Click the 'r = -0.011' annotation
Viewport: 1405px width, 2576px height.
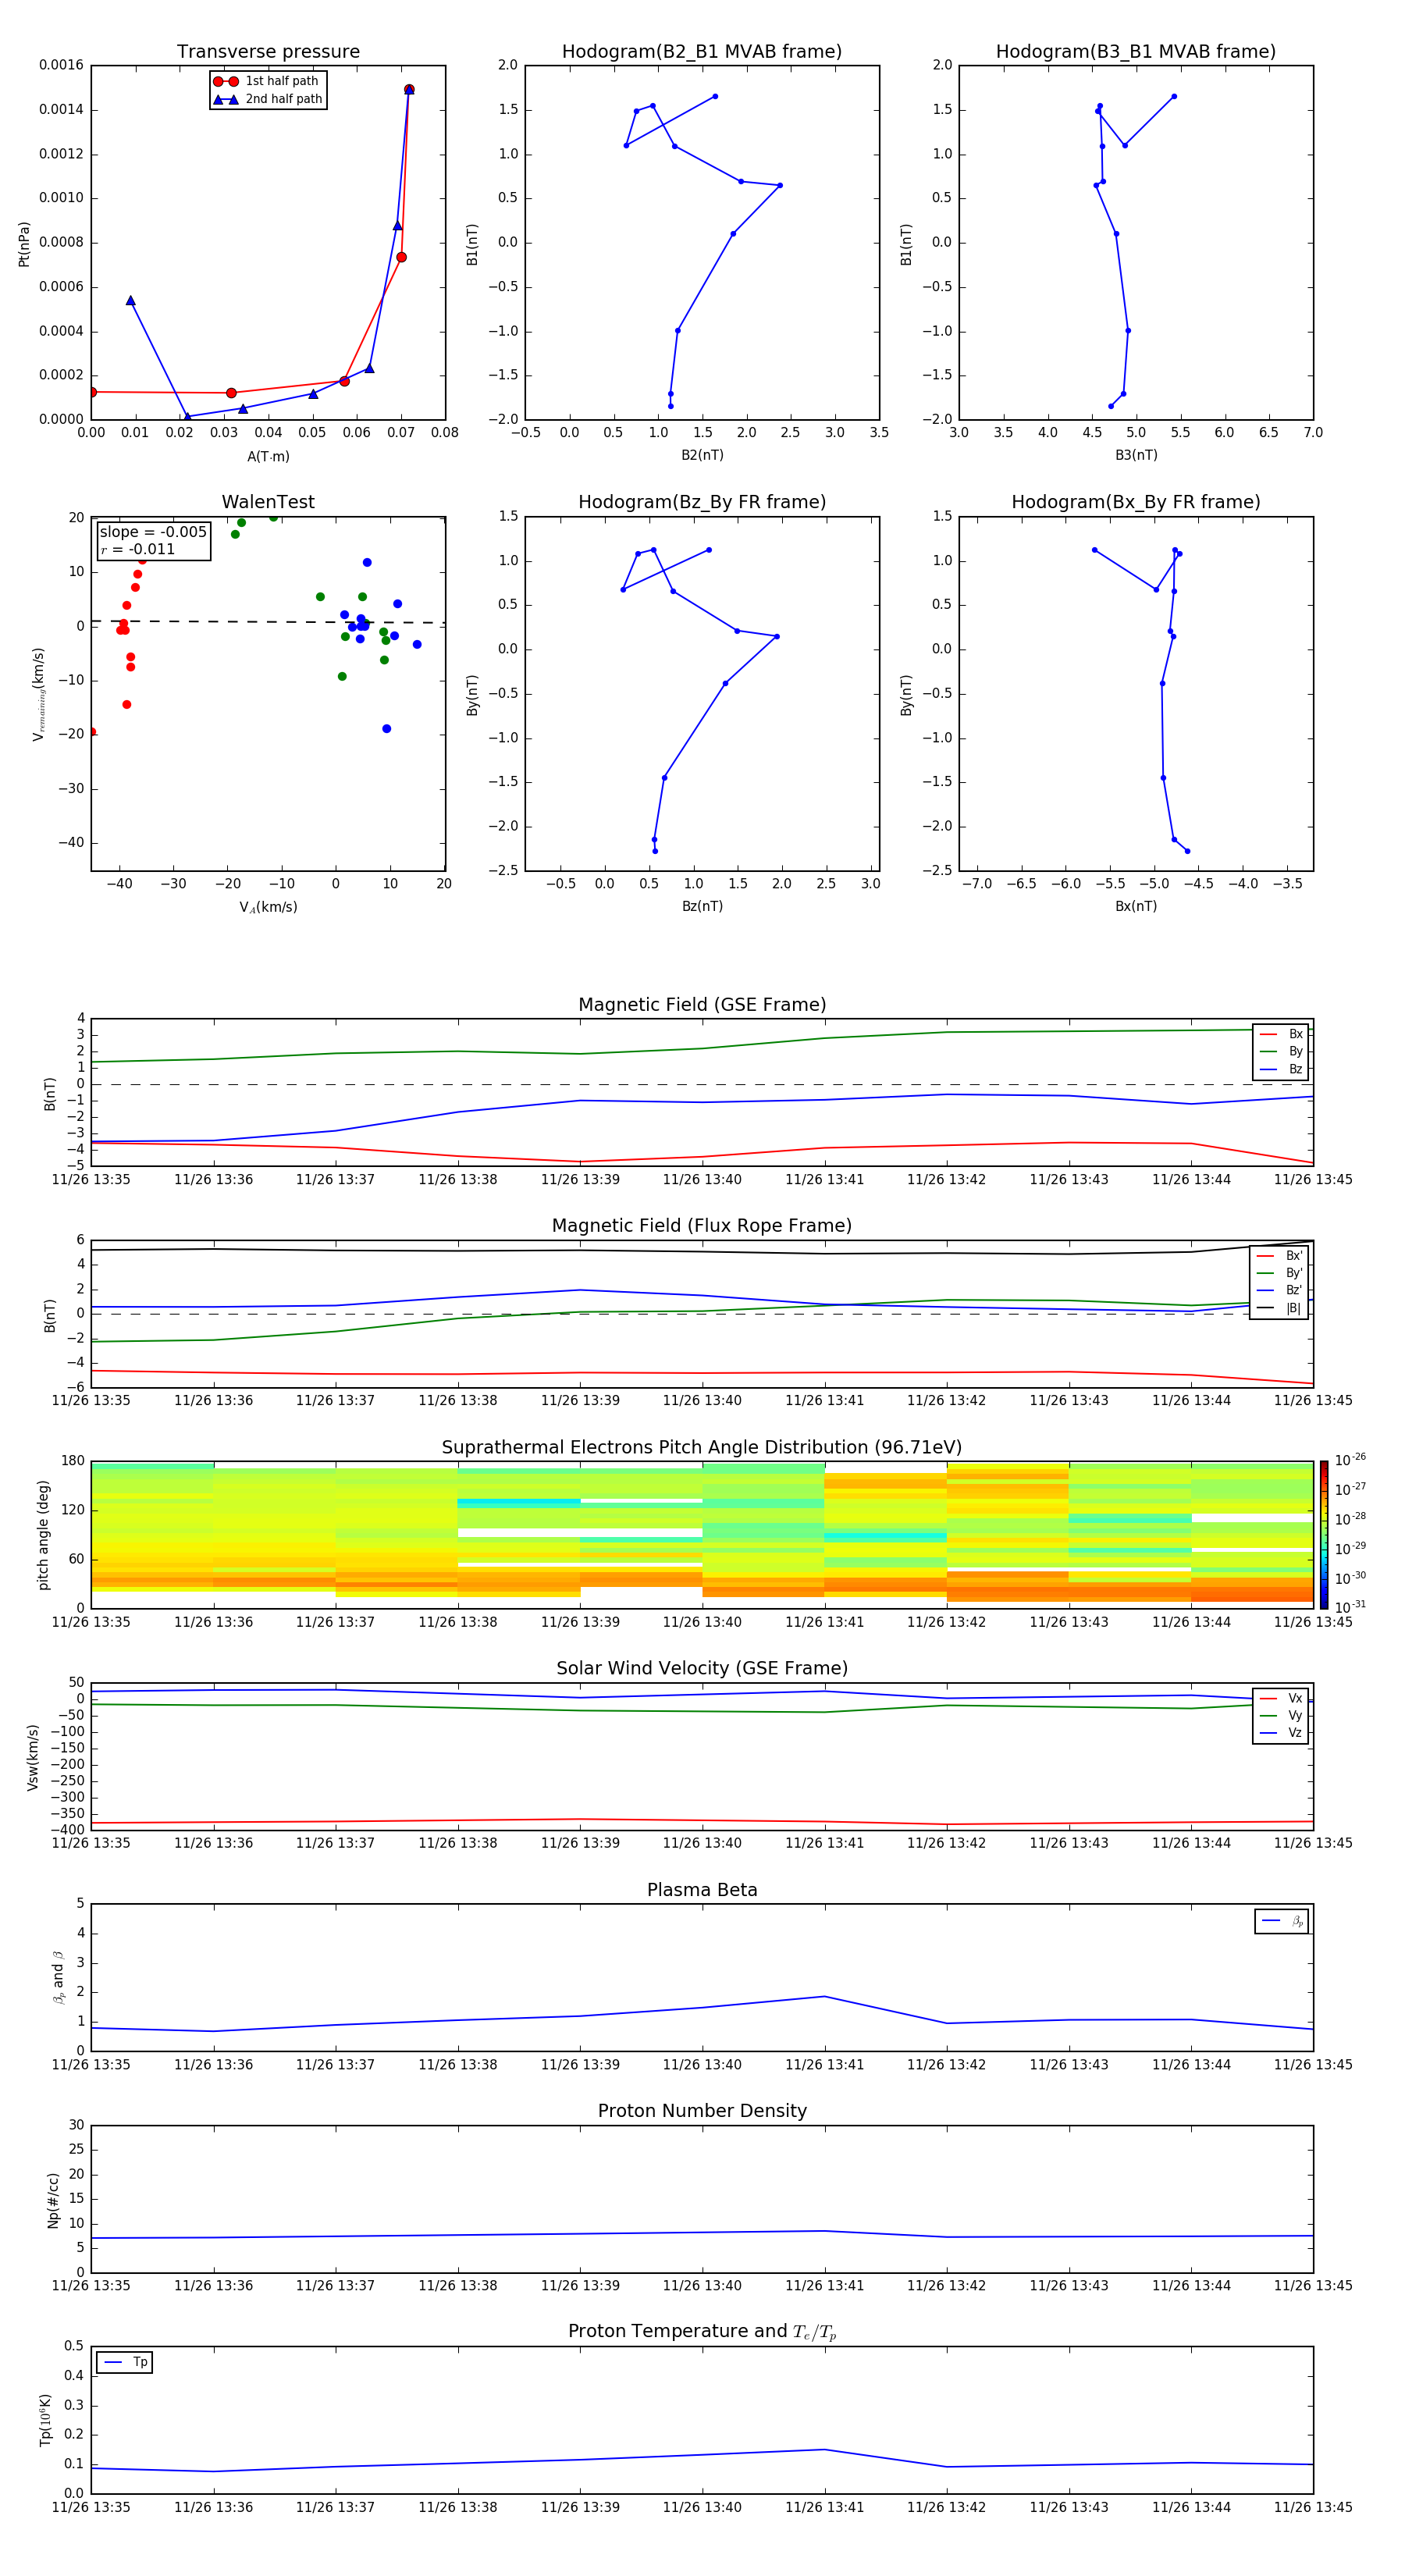(138, 549)
